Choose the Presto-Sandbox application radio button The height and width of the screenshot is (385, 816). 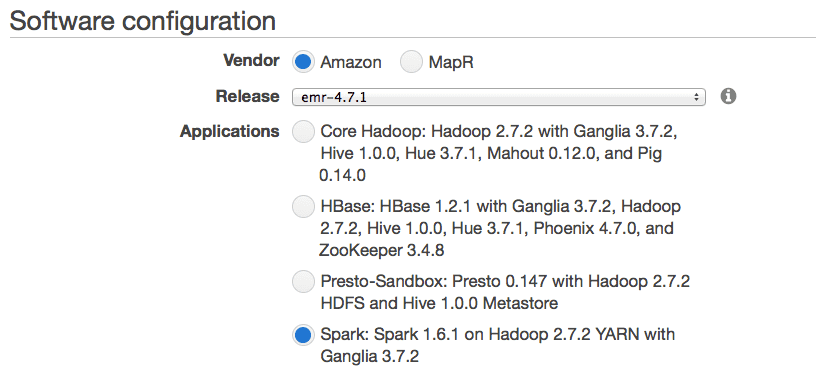point(303,281)
